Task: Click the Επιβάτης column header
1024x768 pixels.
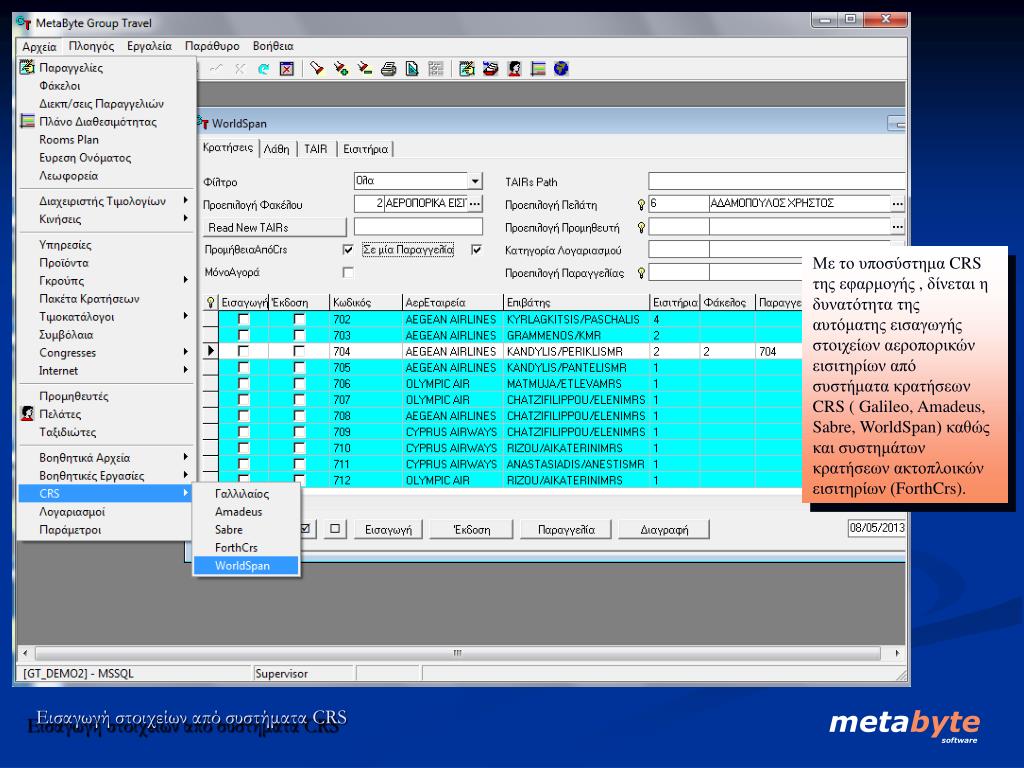Action: pyautogui.click(x=577, y=302)
